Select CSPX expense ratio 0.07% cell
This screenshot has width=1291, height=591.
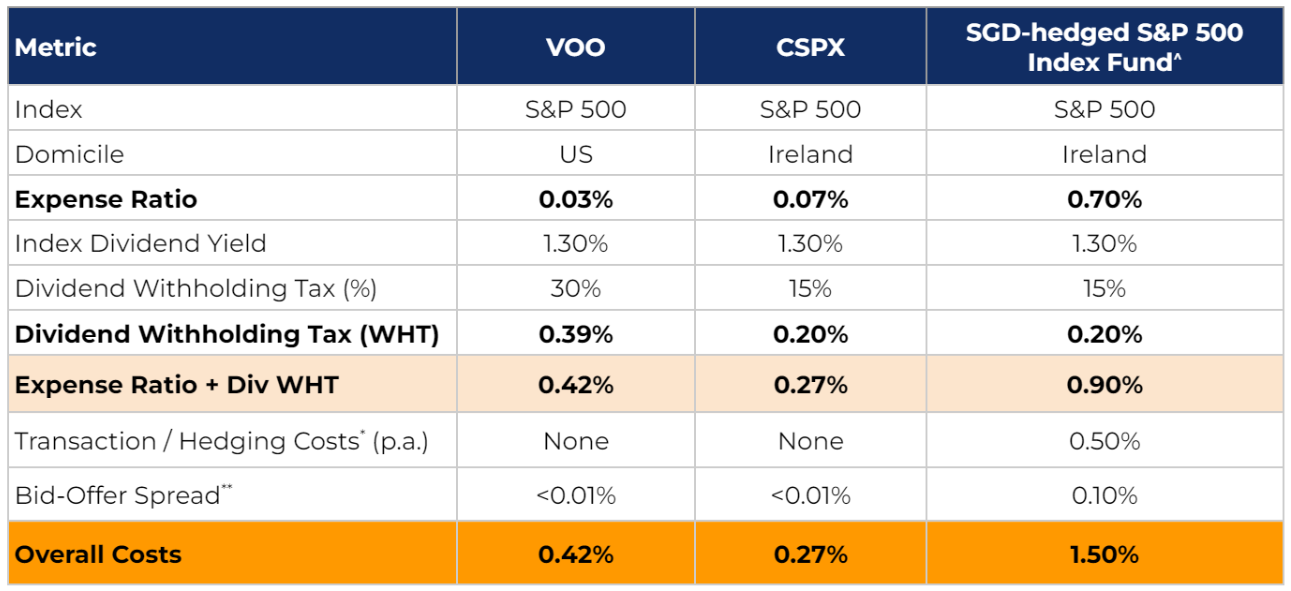[810, 199]
